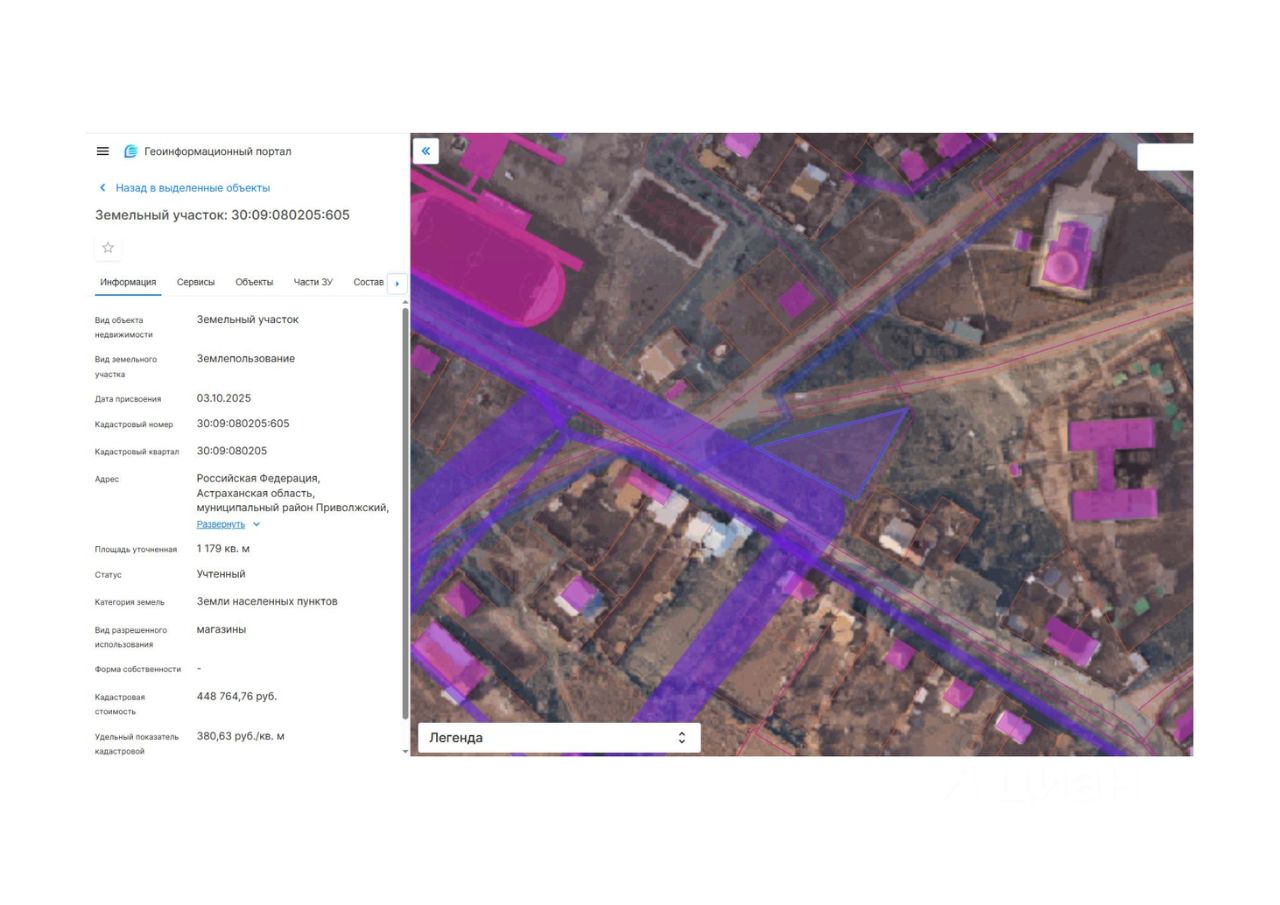Collapse the side panel with double-chevron button
Image resolution: width=1280 pixels, height=905 pixels.
tap(425, 151)
